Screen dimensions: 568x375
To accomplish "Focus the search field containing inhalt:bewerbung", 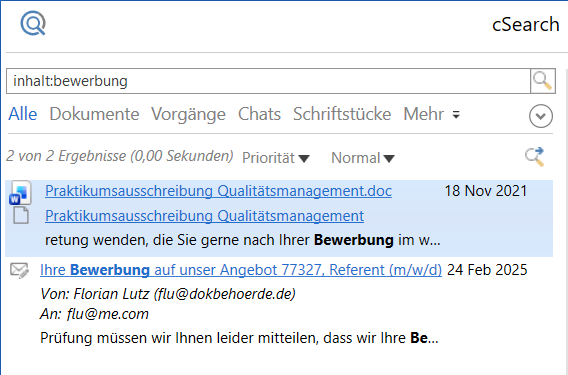I will click(268, 81).
